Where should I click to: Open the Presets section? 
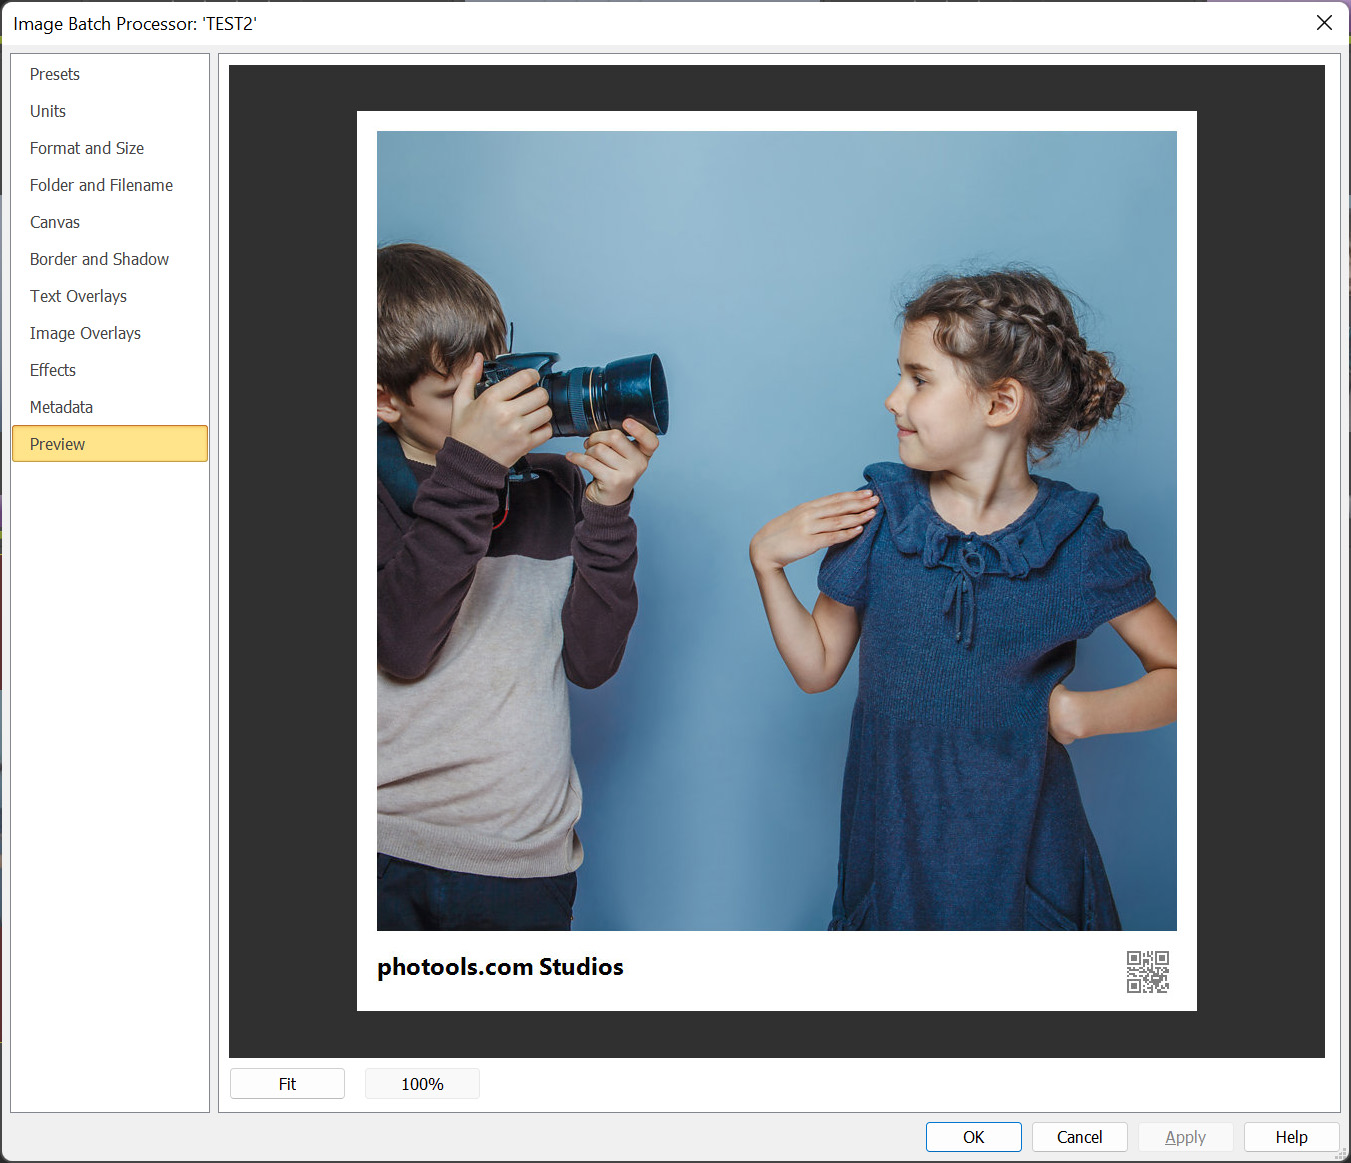[x=55, y=74]
